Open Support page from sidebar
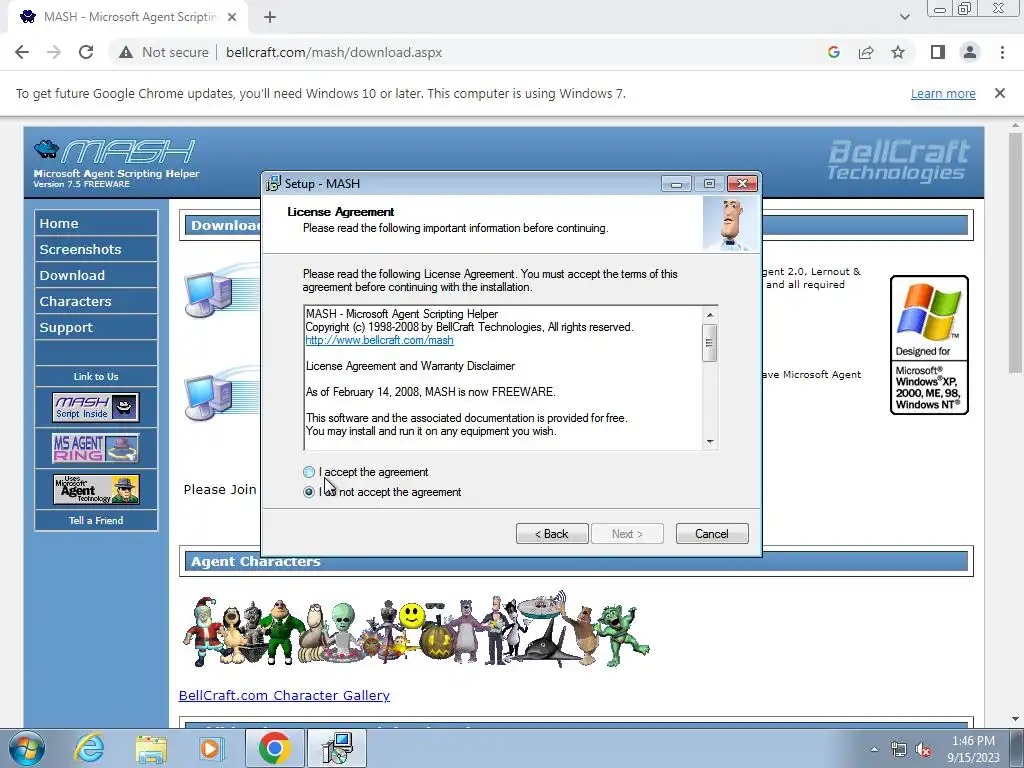The width and height of the screenshot is (1024, 768). coord(96,328)
